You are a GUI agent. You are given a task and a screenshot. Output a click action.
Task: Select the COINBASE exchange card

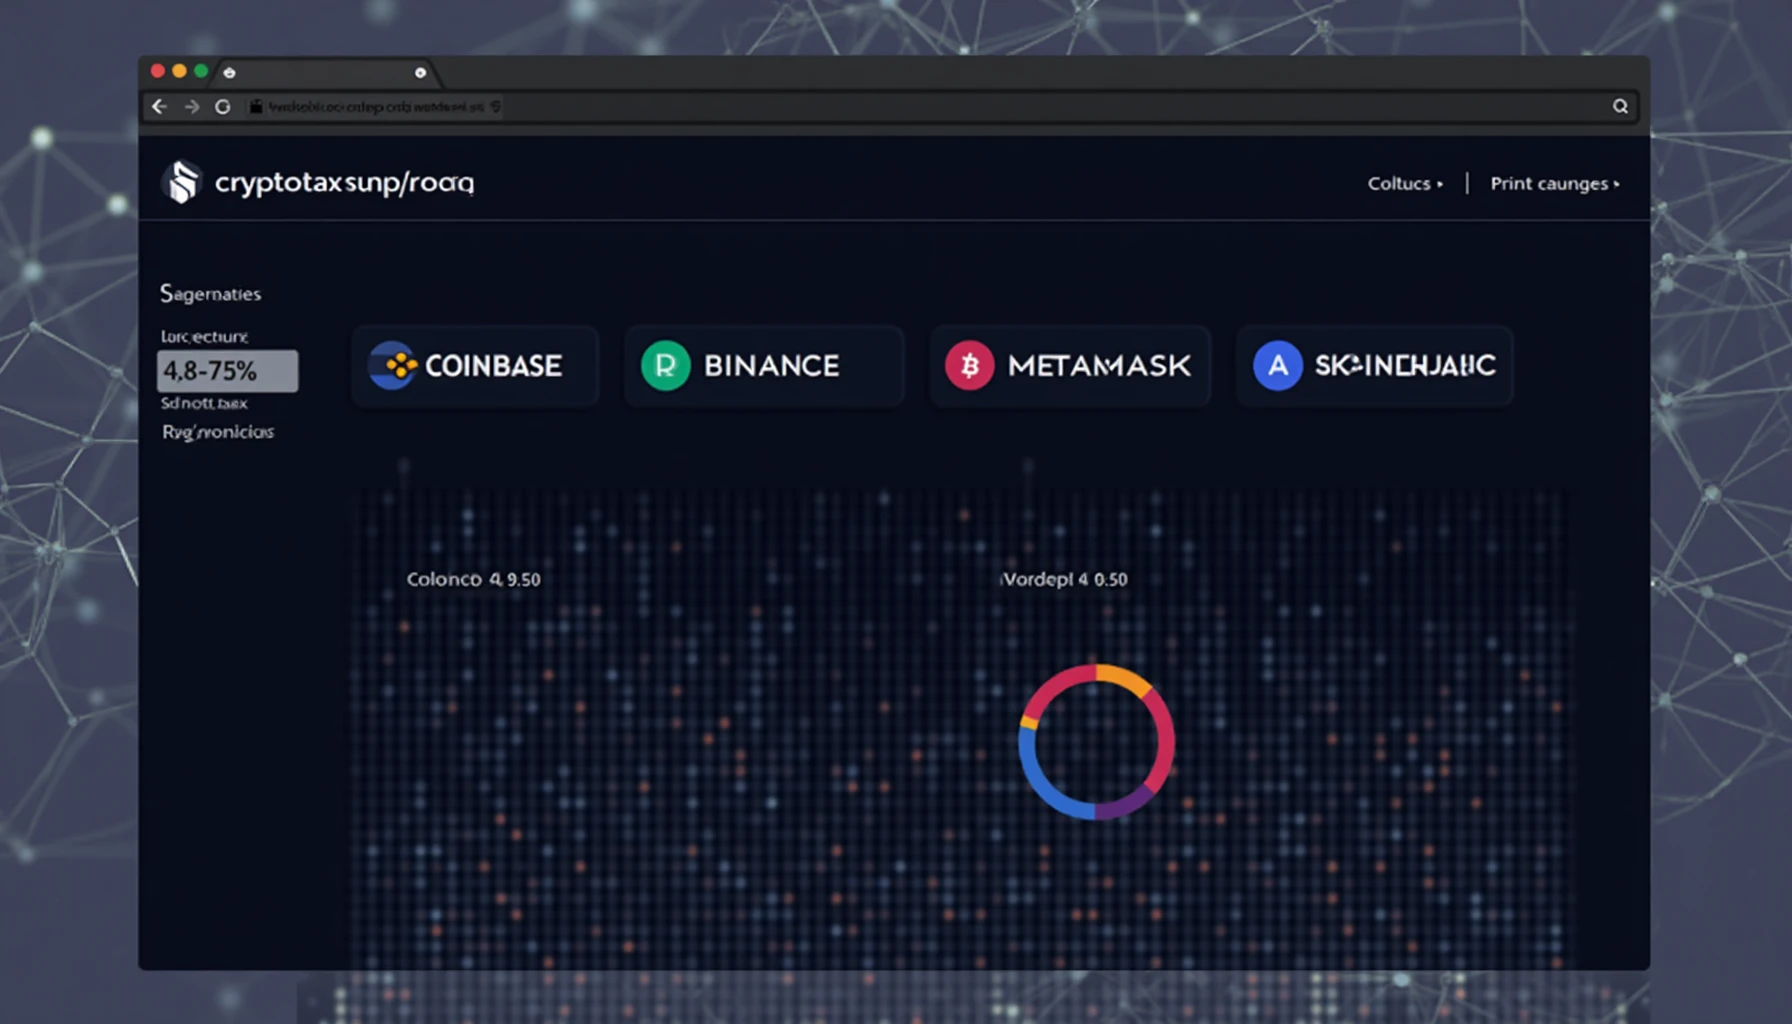(x=475, y=366)
